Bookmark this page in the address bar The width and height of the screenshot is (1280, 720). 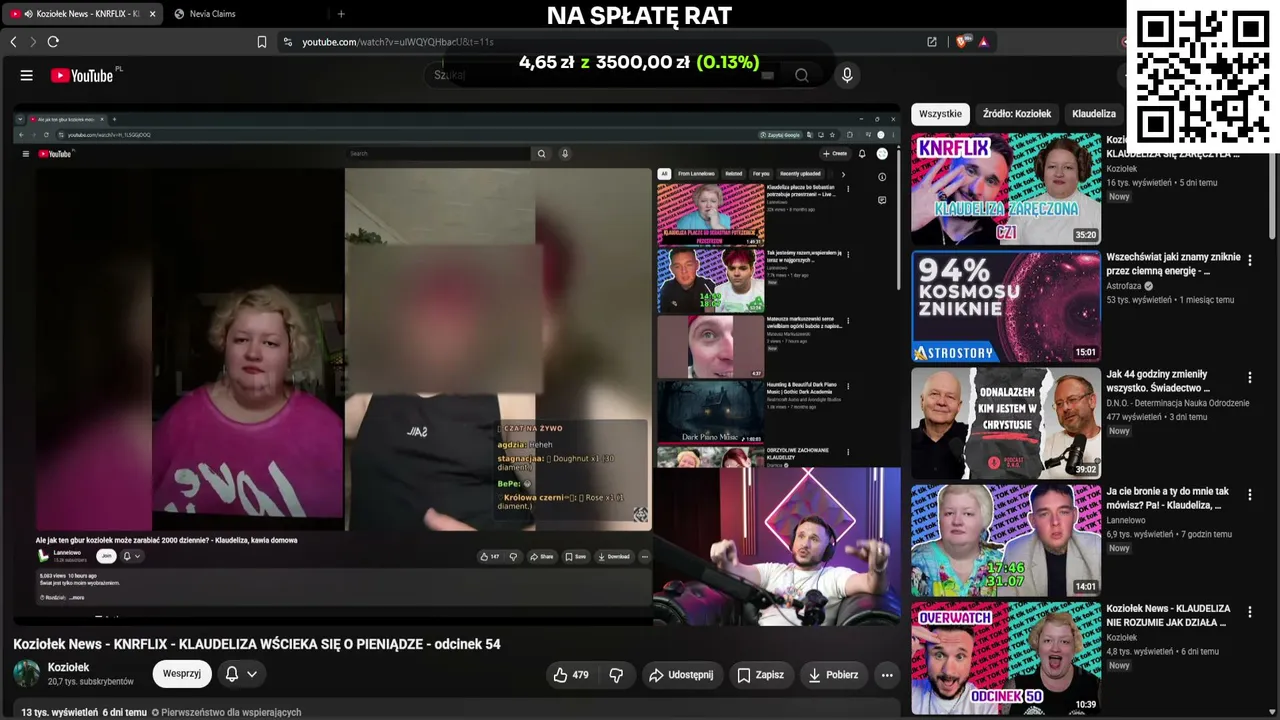[x=262, y=42]
